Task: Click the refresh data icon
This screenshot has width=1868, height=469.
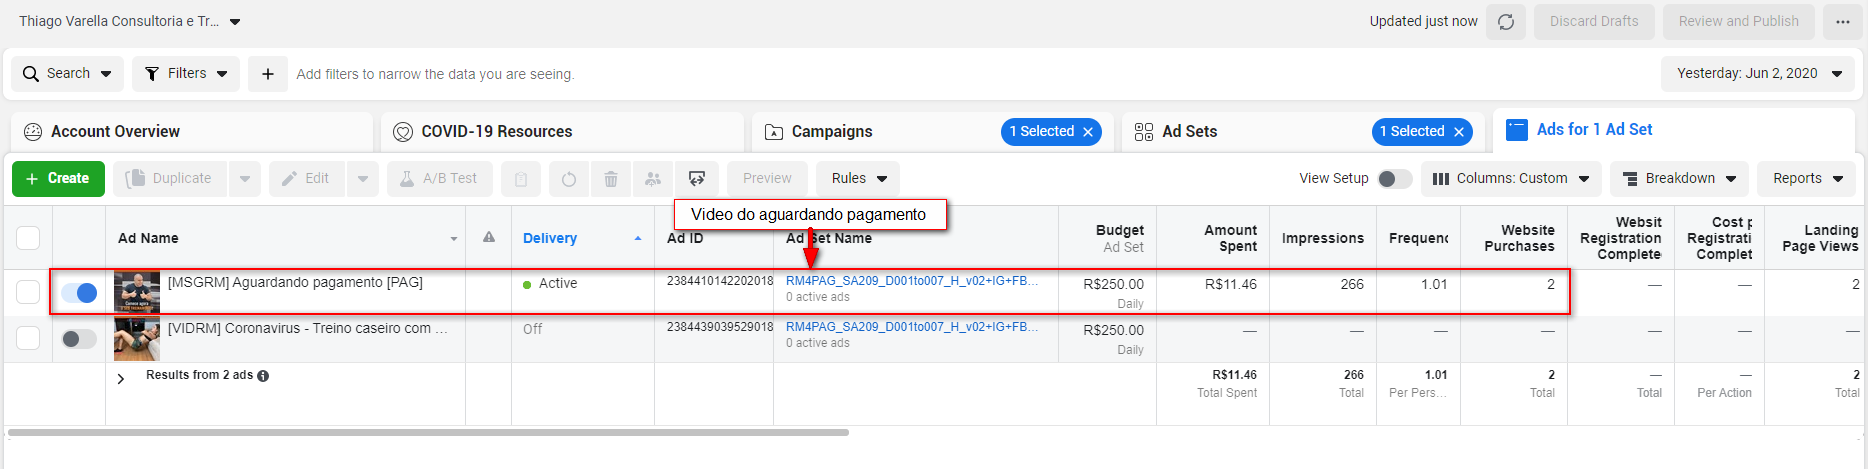Action: 1506,22
